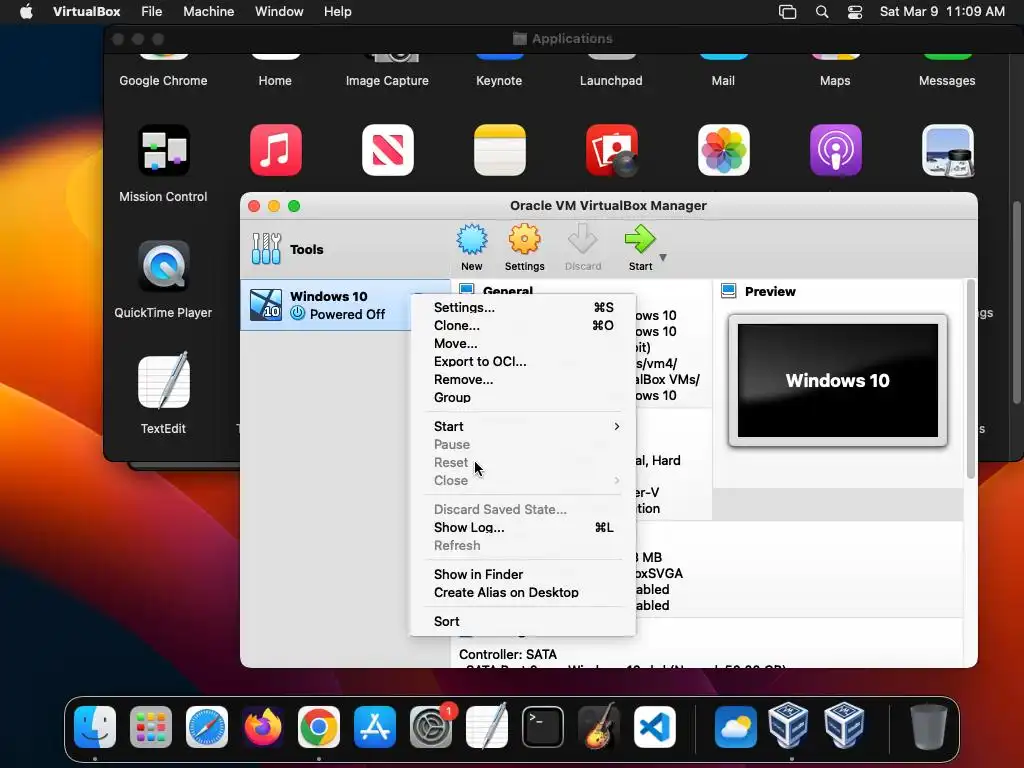Select the Tools entry in the sidebar

coord(345,249)
